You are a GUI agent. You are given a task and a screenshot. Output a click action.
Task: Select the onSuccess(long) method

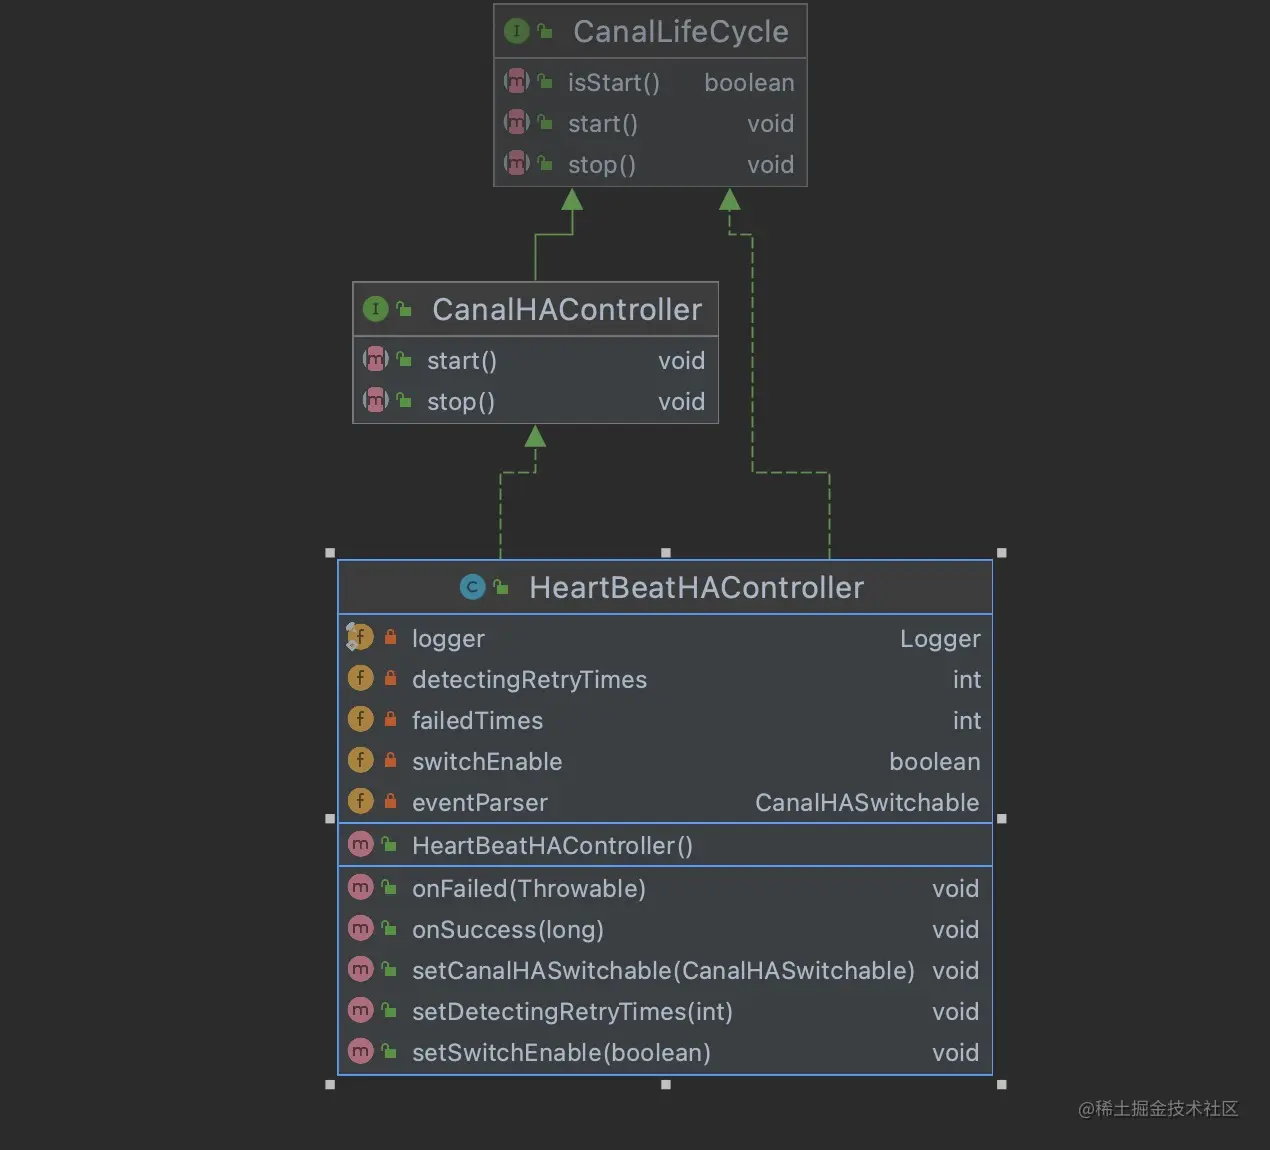click(x=508, y=930)
